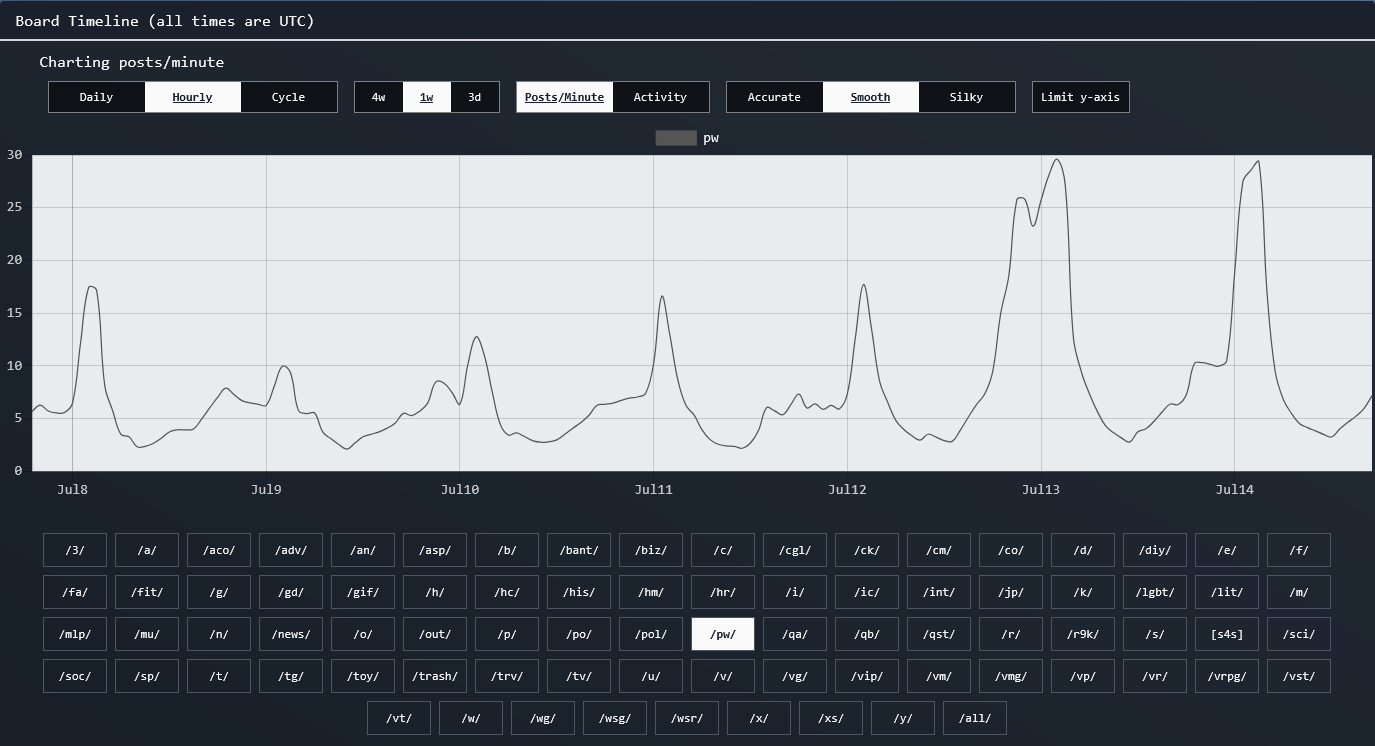Select the /vst/ board
The width and height of the screenshot is (1375, 746).
(x=1299, y=676)
